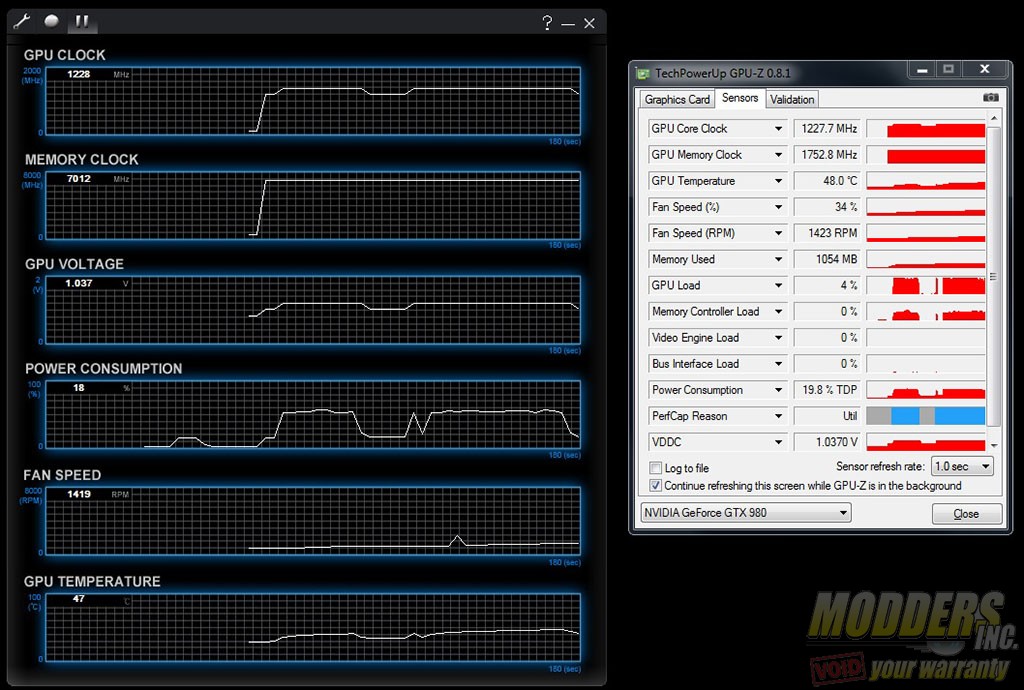
Task: Open the wrench settings icon in monitoring window
Action: coord(21,22)
